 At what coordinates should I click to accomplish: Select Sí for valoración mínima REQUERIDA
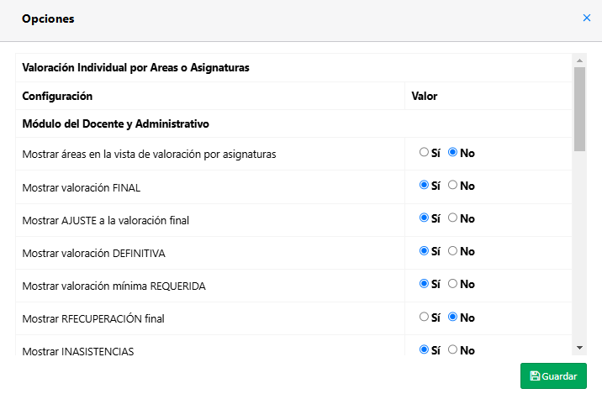tap(424, 283)
